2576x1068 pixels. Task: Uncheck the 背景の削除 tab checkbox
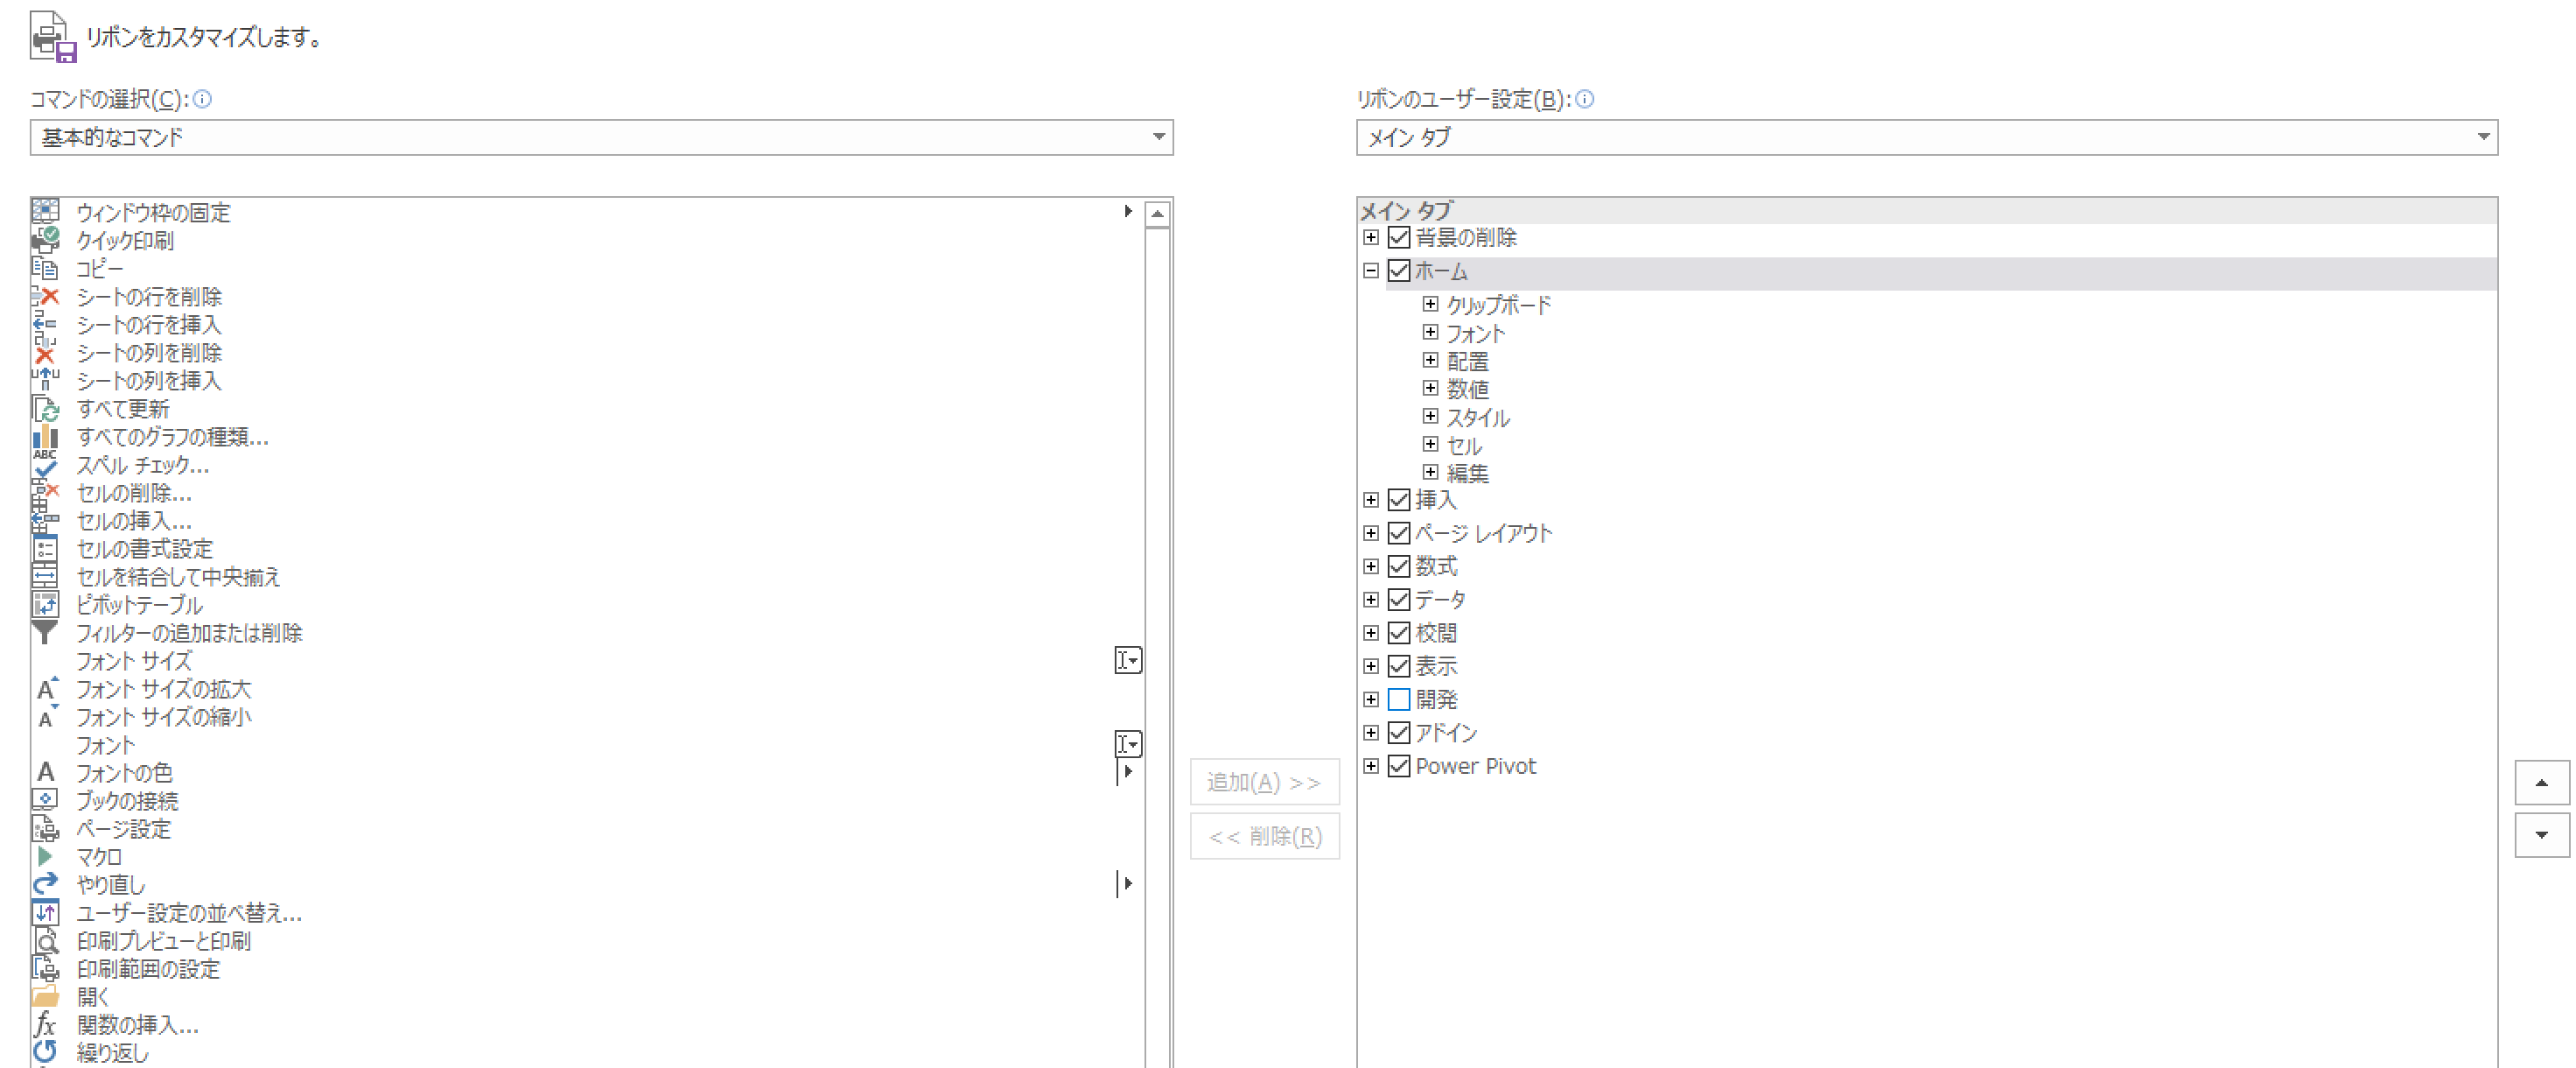point(1399,238)
